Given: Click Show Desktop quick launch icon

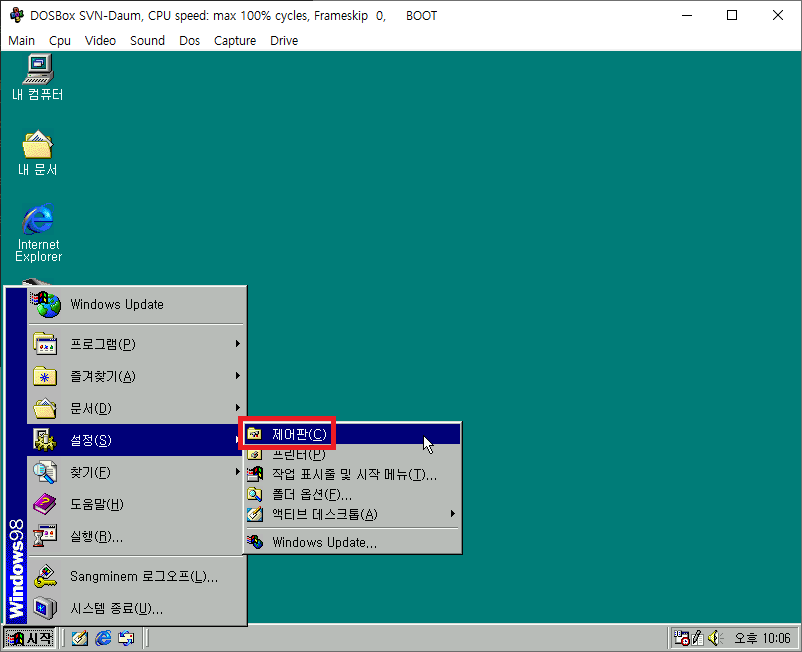Looking at the screenshot, I should [x=80, y=638].
